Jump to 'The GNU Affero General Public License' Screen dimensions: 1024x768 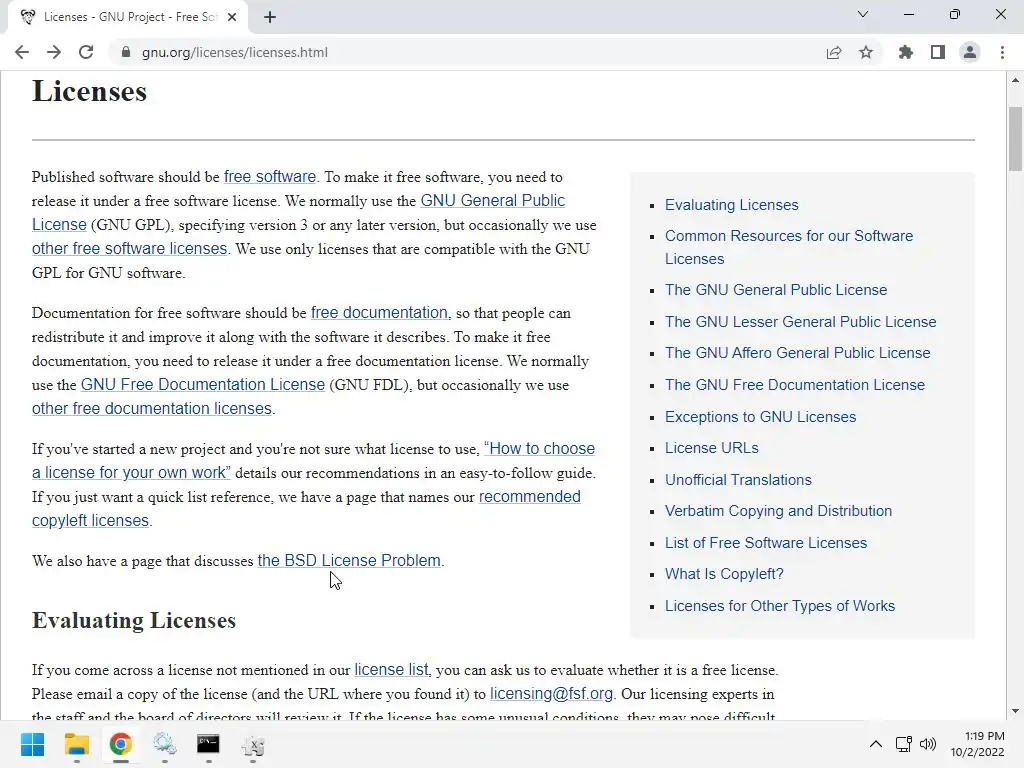[797, 353]
